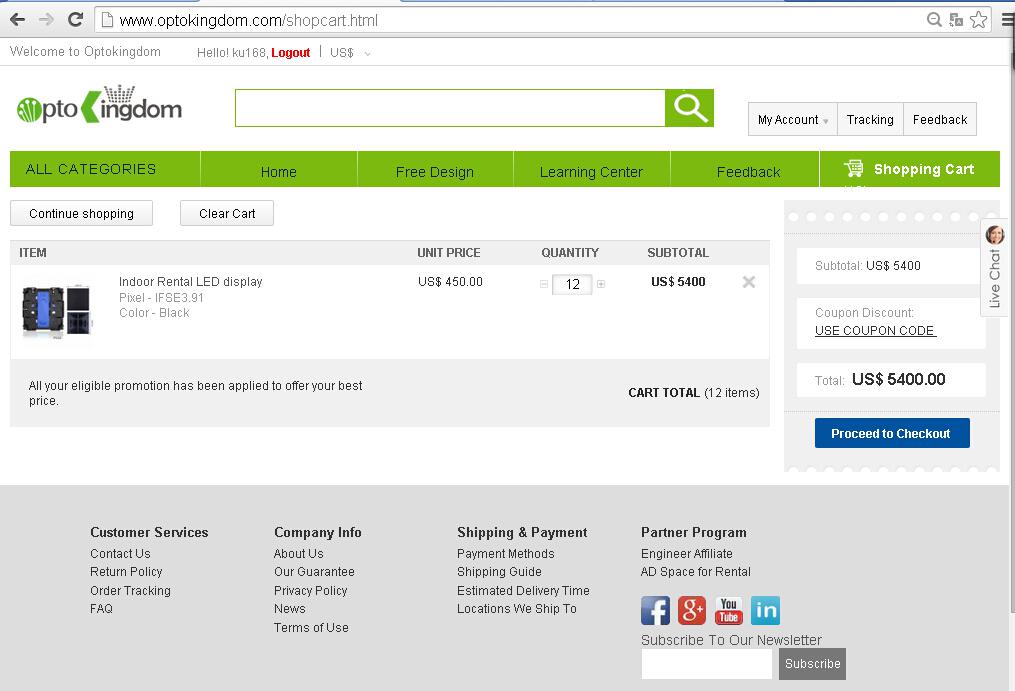Click the newsletter email input field
The width and height of the screenshot is (1015, 691).
coord(706,663)
